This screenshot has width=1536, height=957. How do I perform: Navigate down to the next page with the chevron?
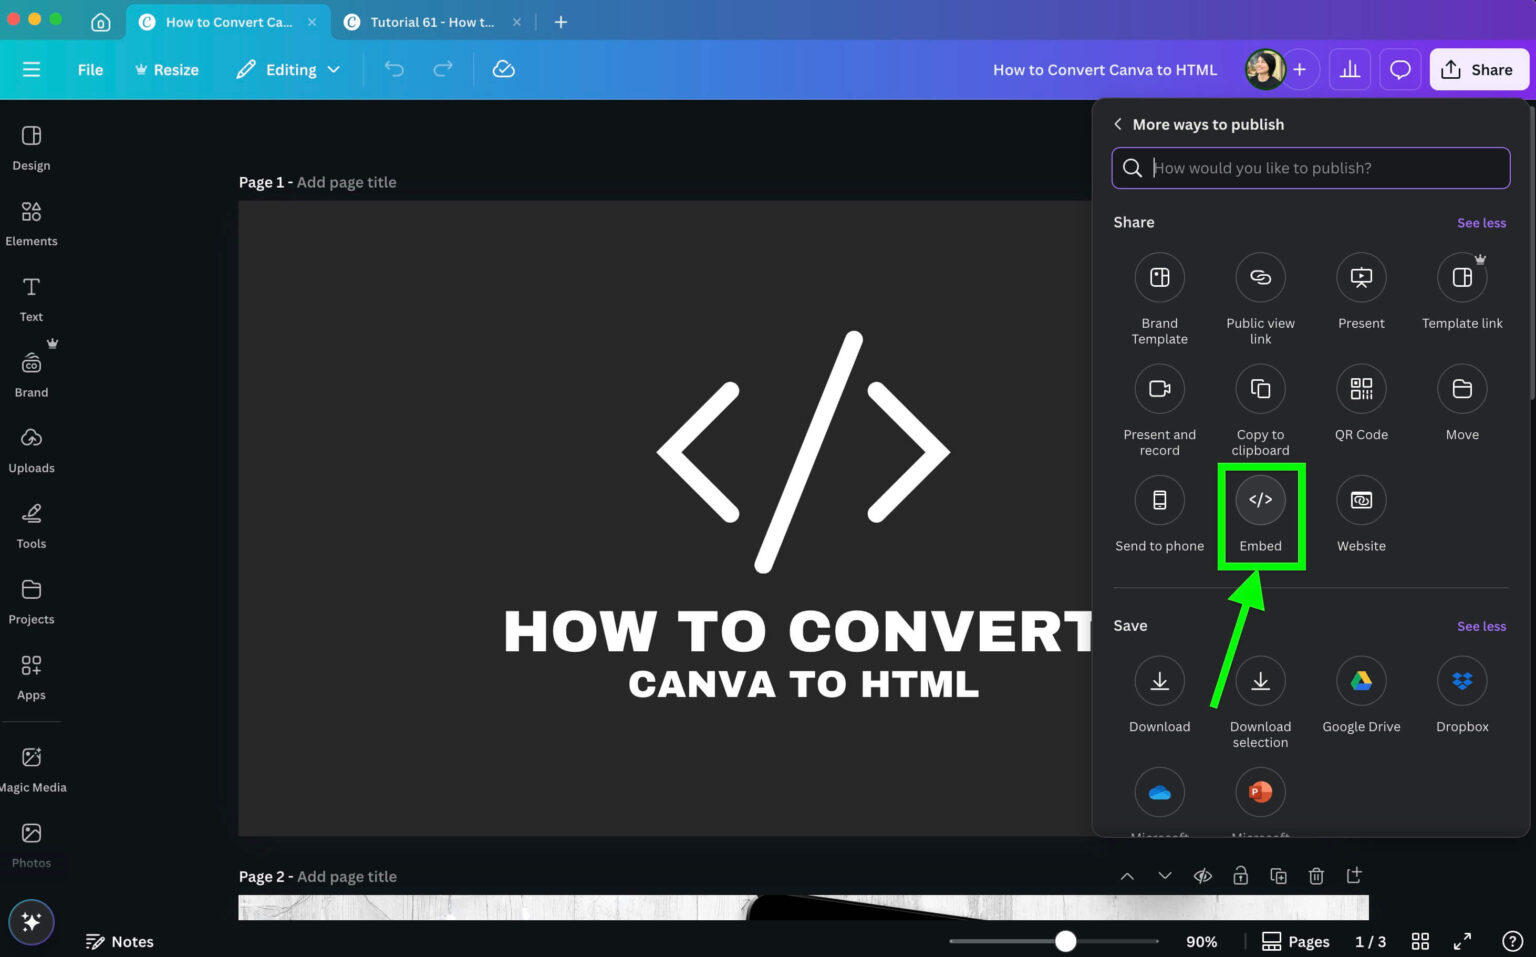(1164, 875)
